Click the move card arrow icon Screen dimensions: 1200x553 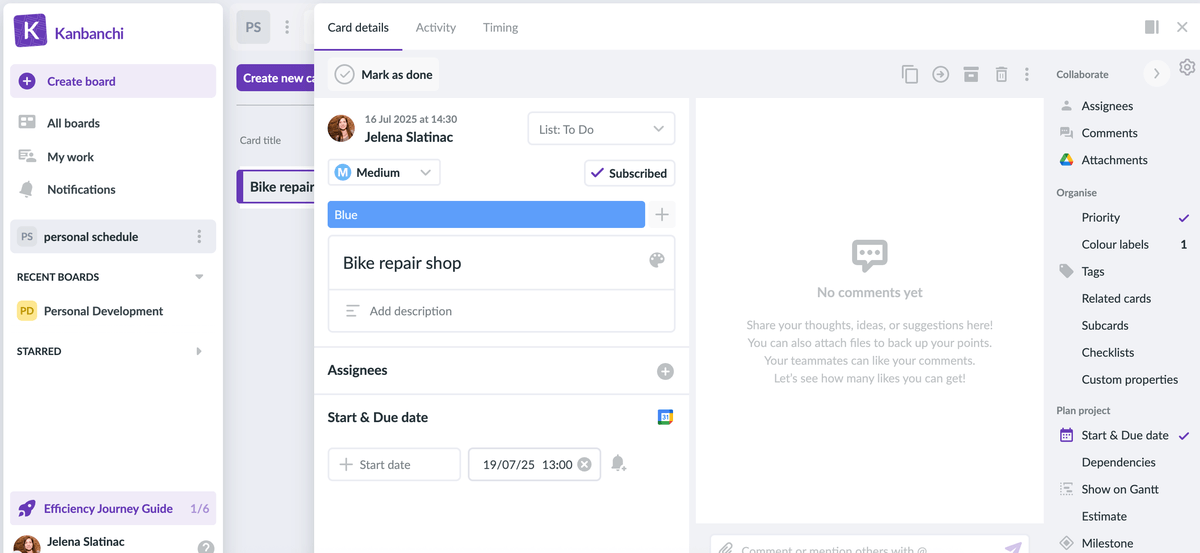(940, 74)
